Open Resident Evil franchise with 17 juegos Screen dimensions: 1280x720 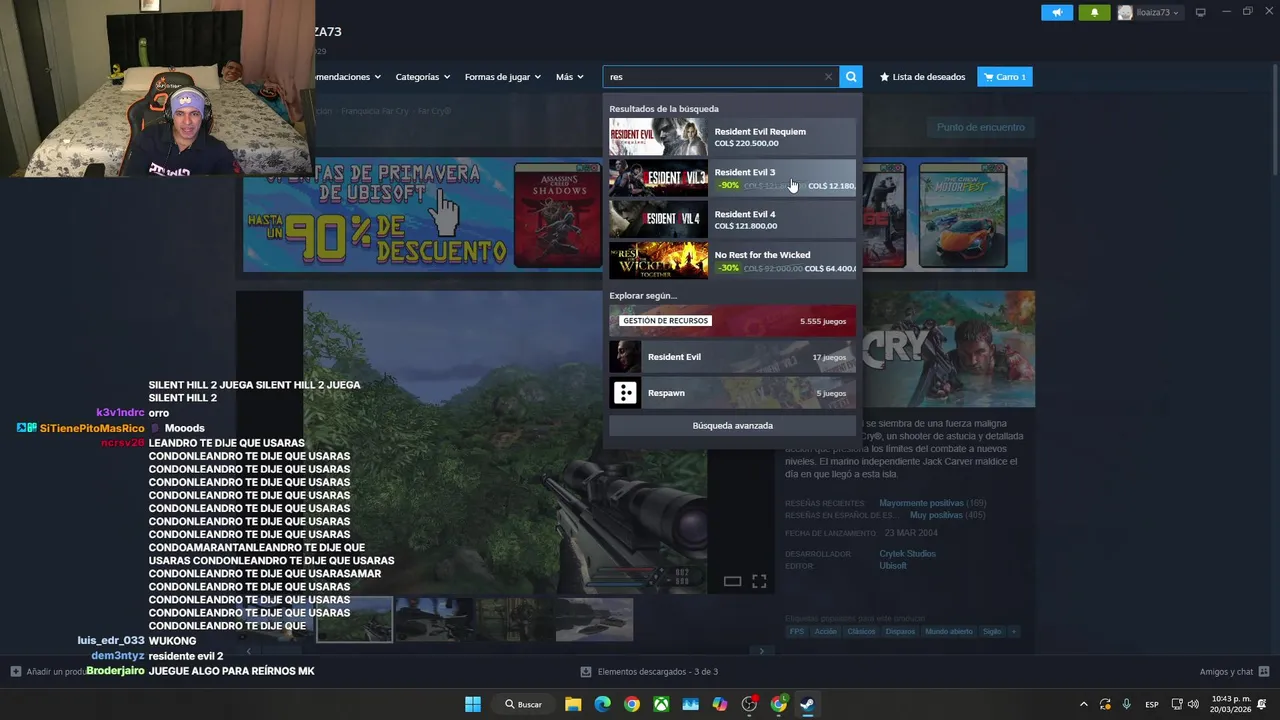point(732,357)
